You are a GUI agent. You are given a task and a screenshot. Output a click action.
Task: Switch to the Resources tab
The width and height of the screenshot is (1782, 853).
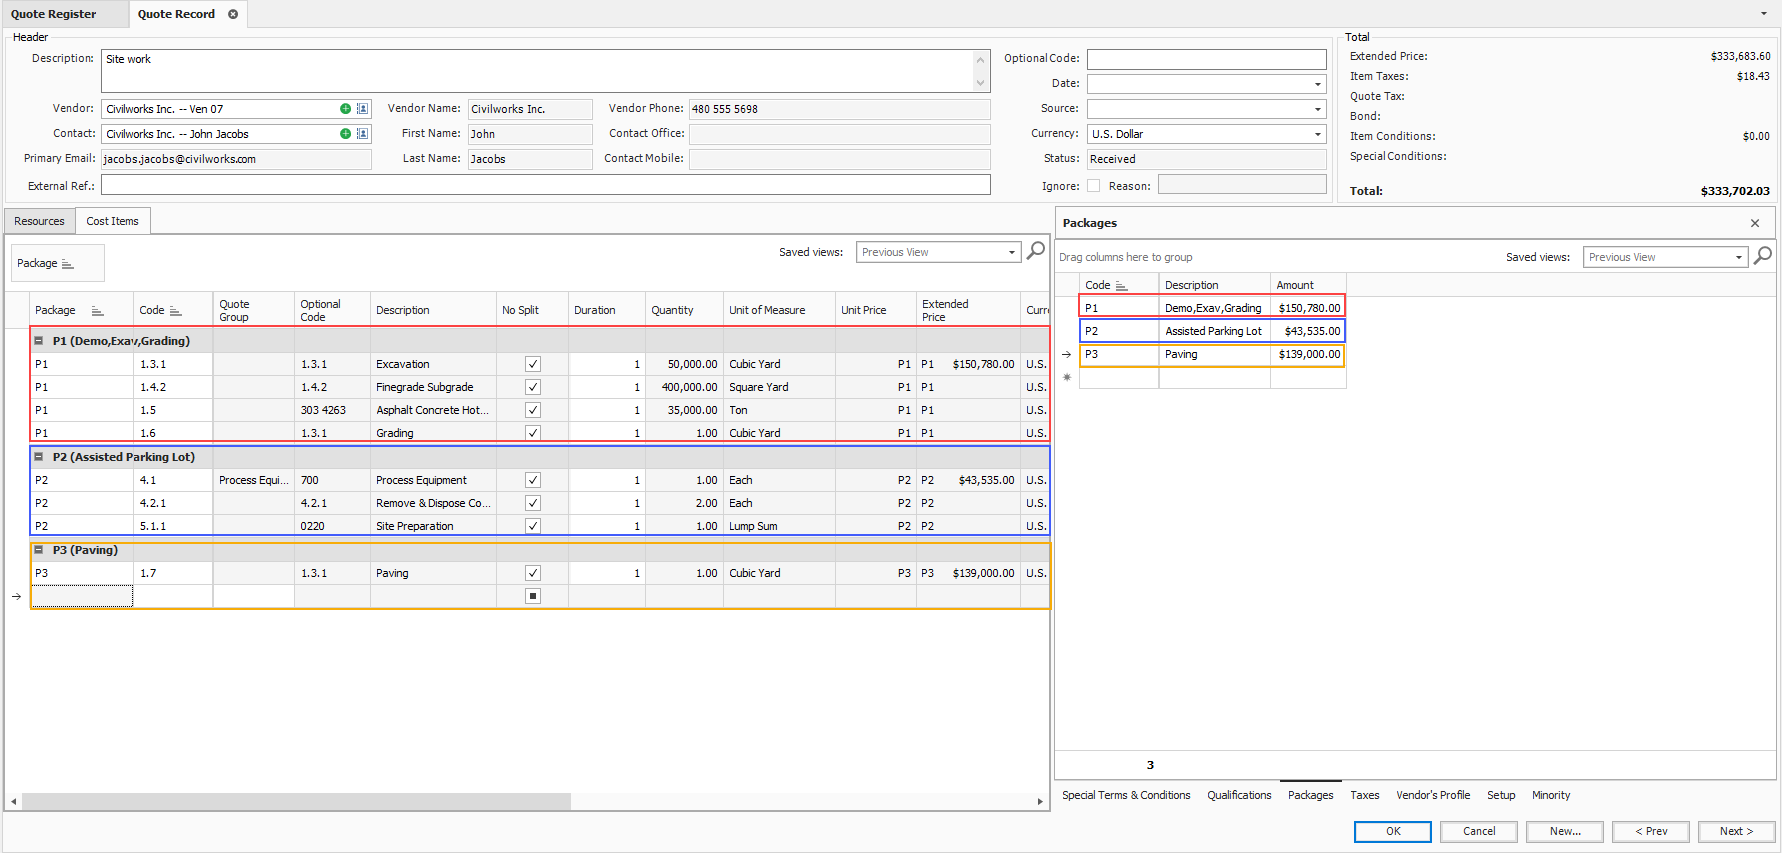pyautogui.click(x=39, y=221)
